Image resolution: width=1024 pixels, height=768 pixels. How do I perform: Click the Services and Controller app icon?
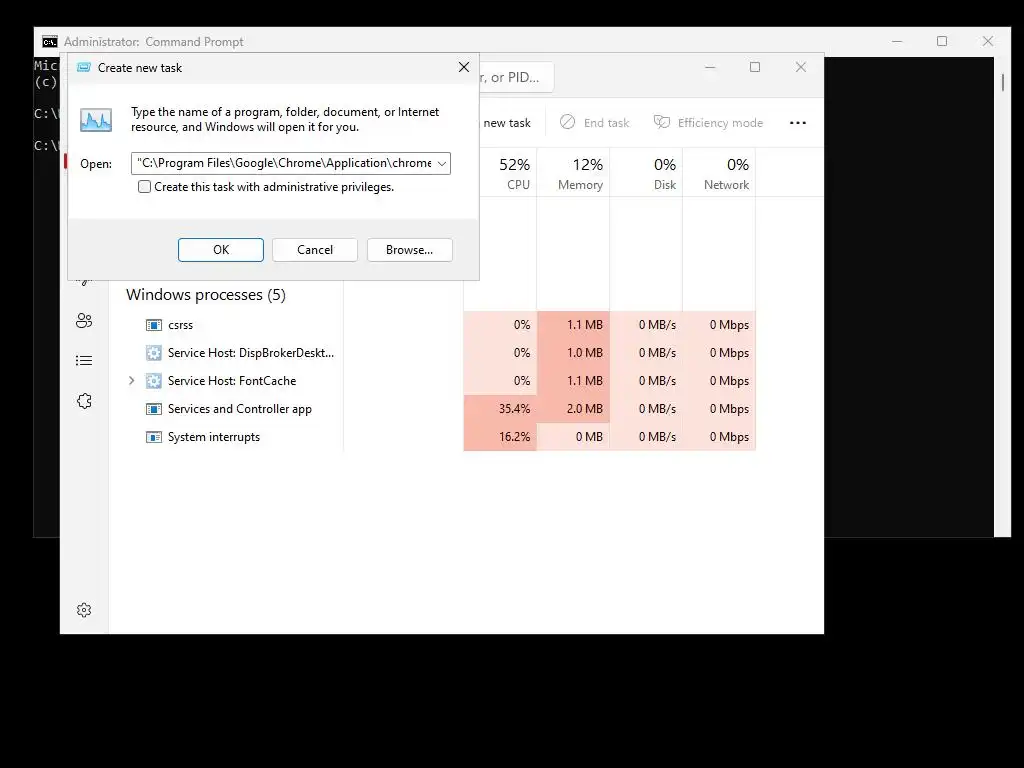153,409
